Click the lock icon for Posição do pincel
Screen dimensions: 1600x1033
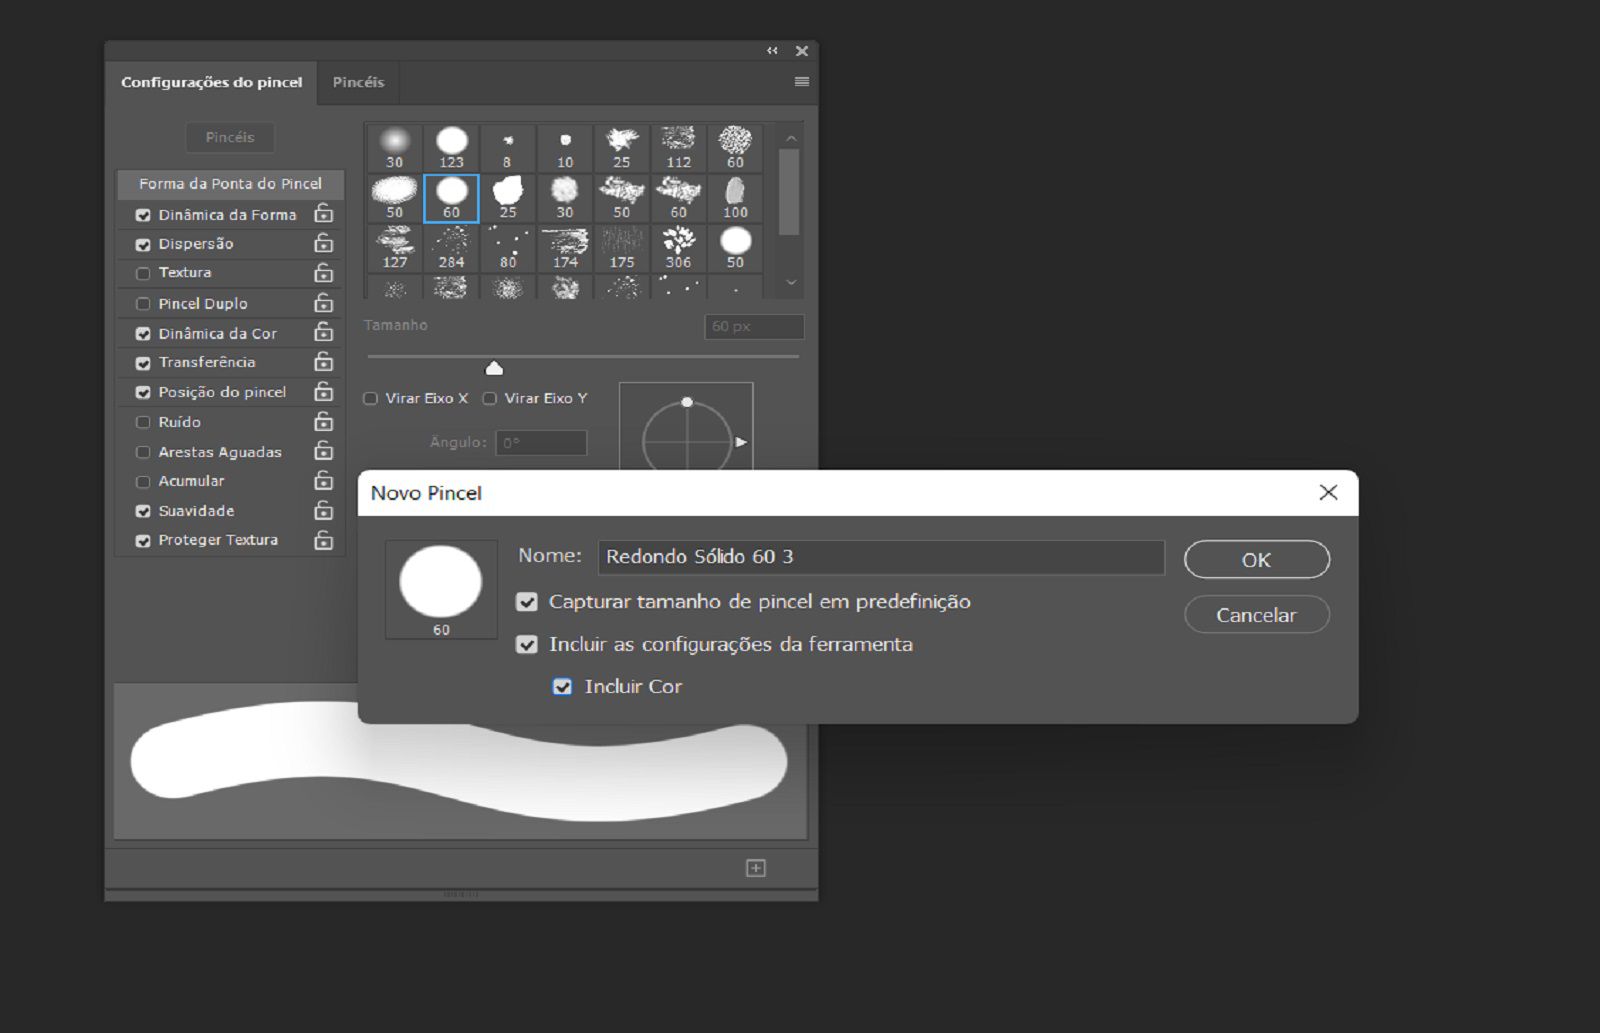(323, 391)
